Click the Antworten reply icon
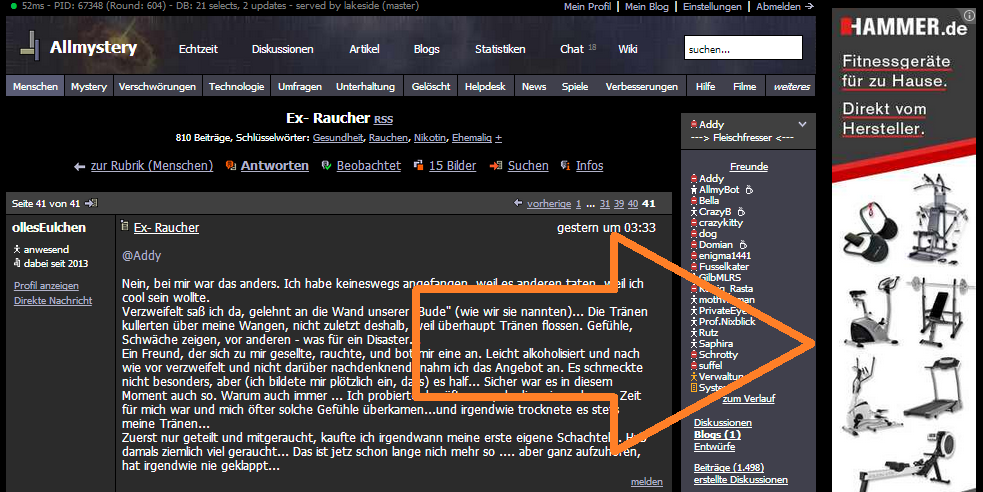Viewport: 983px width, 492px height. pos(232,166)
